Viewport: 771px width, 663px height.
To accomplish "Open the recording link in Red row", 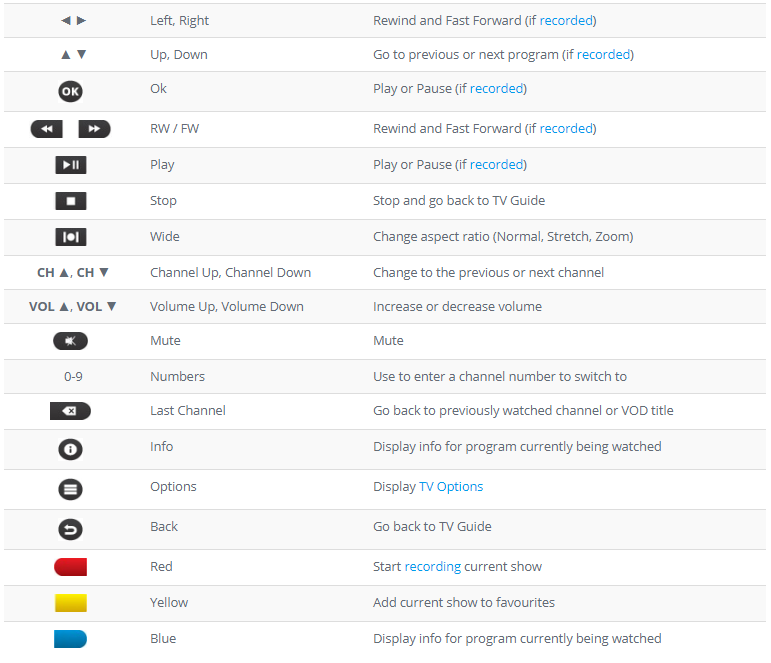I will tap(433, 567).
